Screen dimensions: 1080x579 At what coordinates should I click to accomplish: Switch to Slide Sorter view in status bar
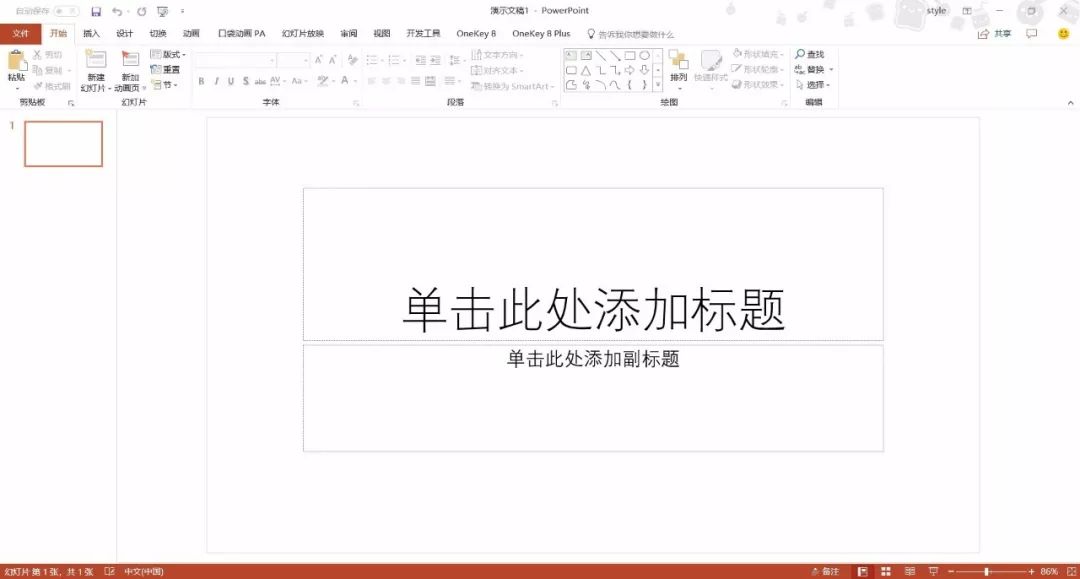(885, 571)
